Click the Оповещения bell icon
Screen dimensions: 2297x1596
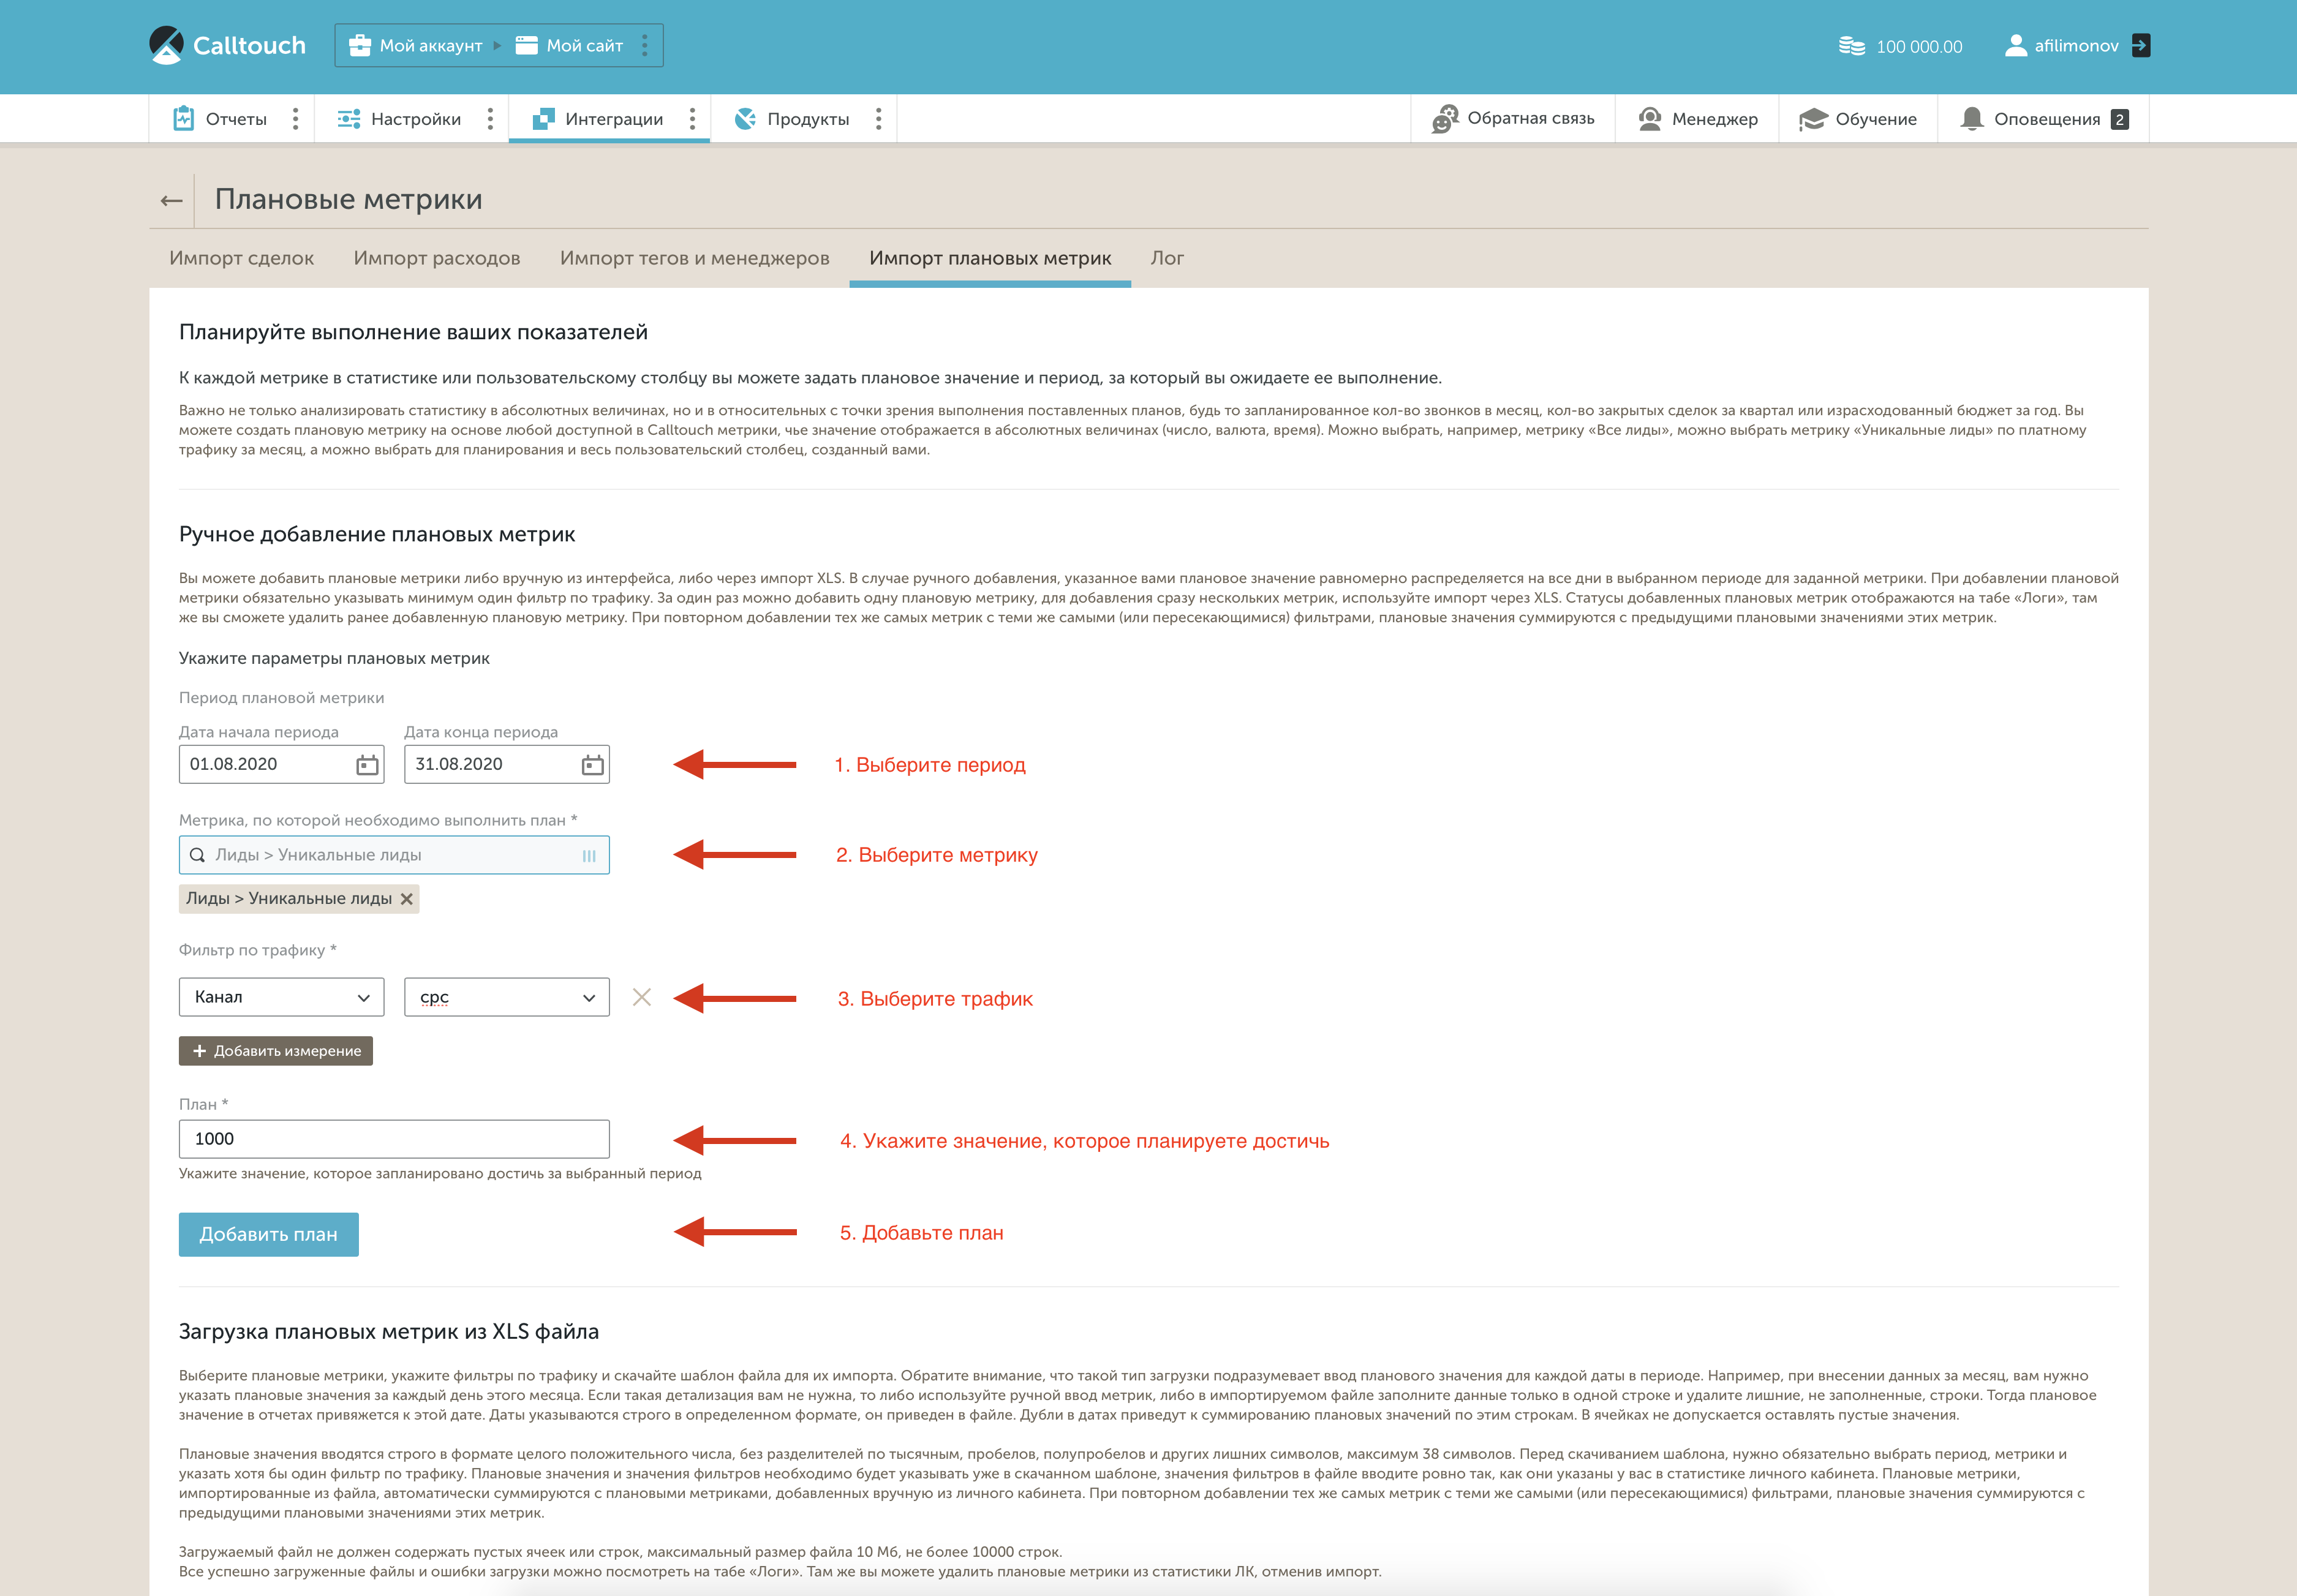[1971, 119]
